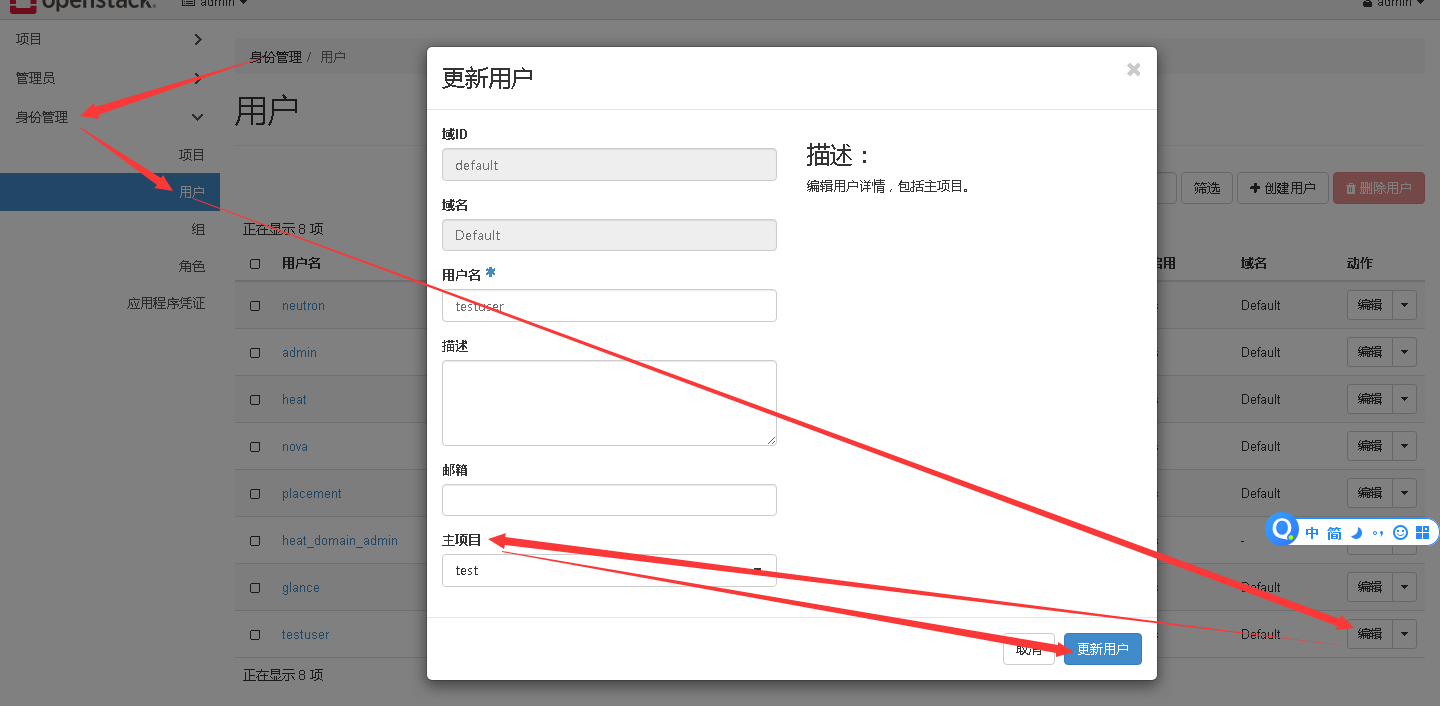Open the testuser user link
Viewport: 1440px width, 706px height.
[x=305, y=635]
